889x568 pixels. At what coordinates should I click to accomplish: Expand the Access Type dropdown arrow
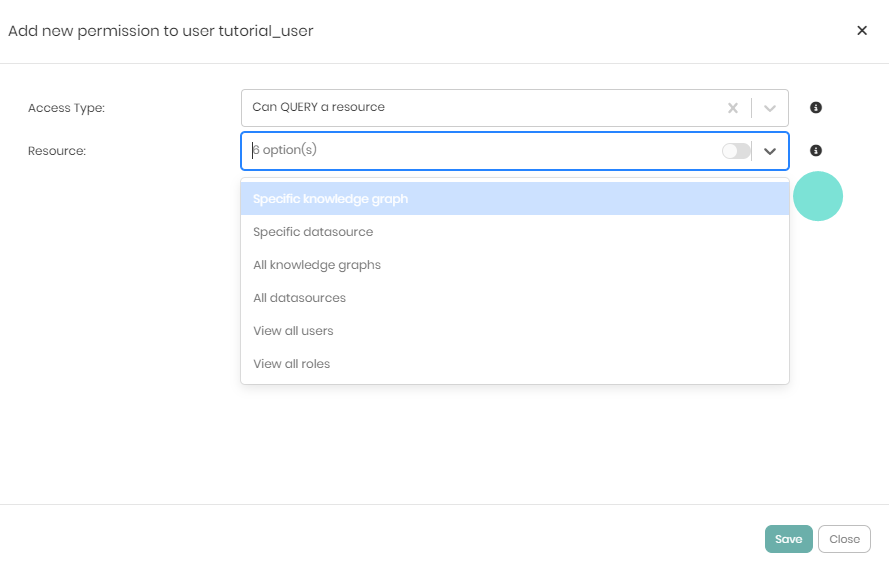(x=770, y=108)
